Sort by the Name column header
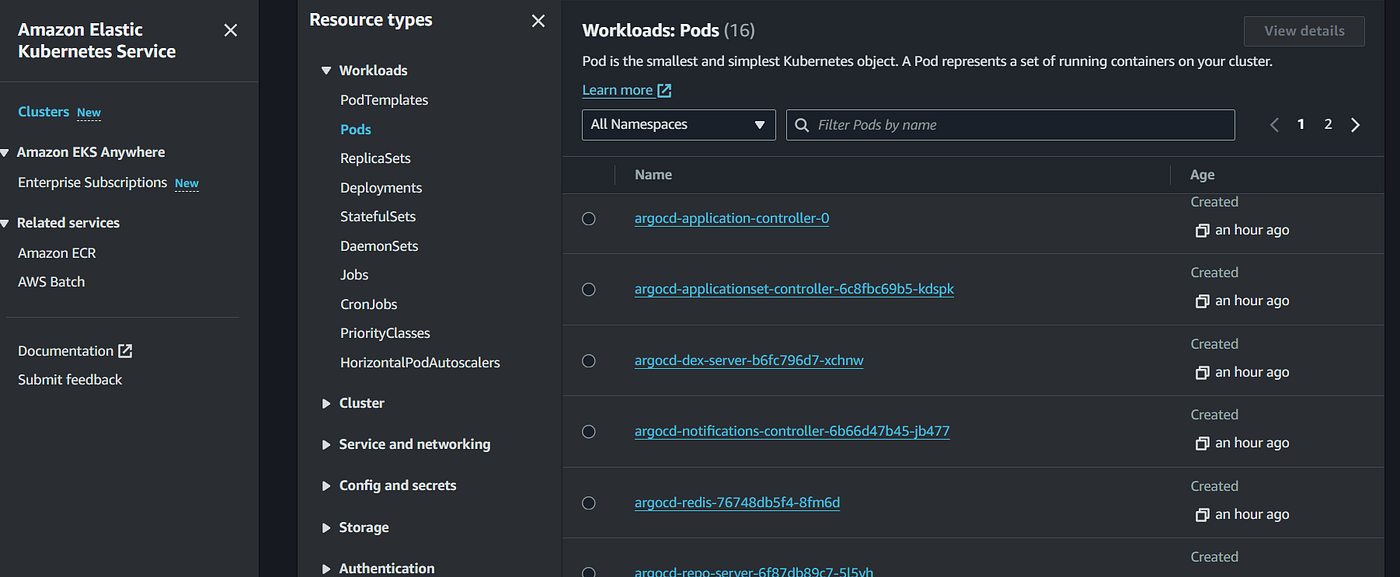The height and width of the screenshot is (577, 1400). pyautogui.click(x=653, y=175)
